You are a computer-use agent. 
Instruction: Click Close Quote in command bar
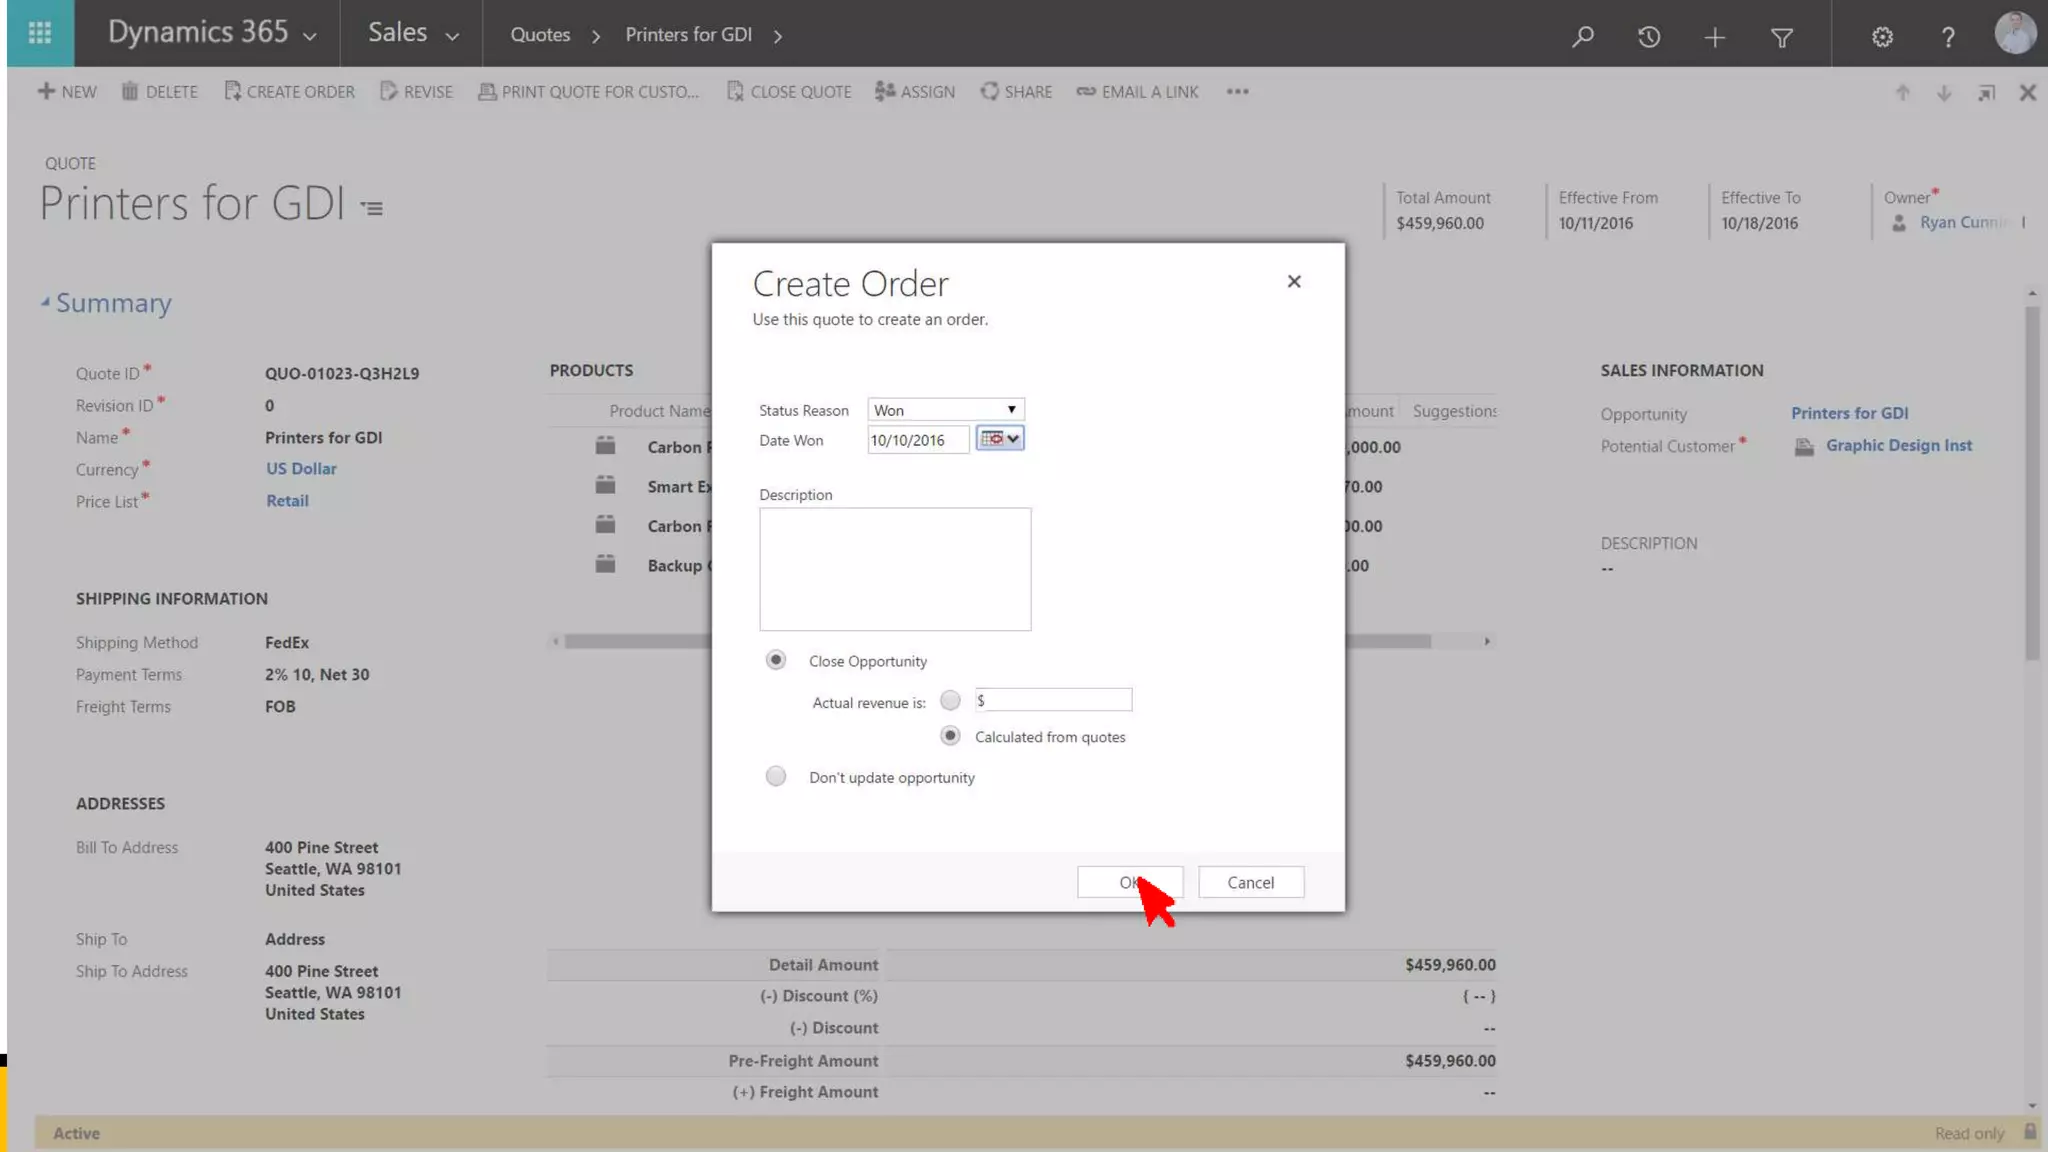(789, 92)
